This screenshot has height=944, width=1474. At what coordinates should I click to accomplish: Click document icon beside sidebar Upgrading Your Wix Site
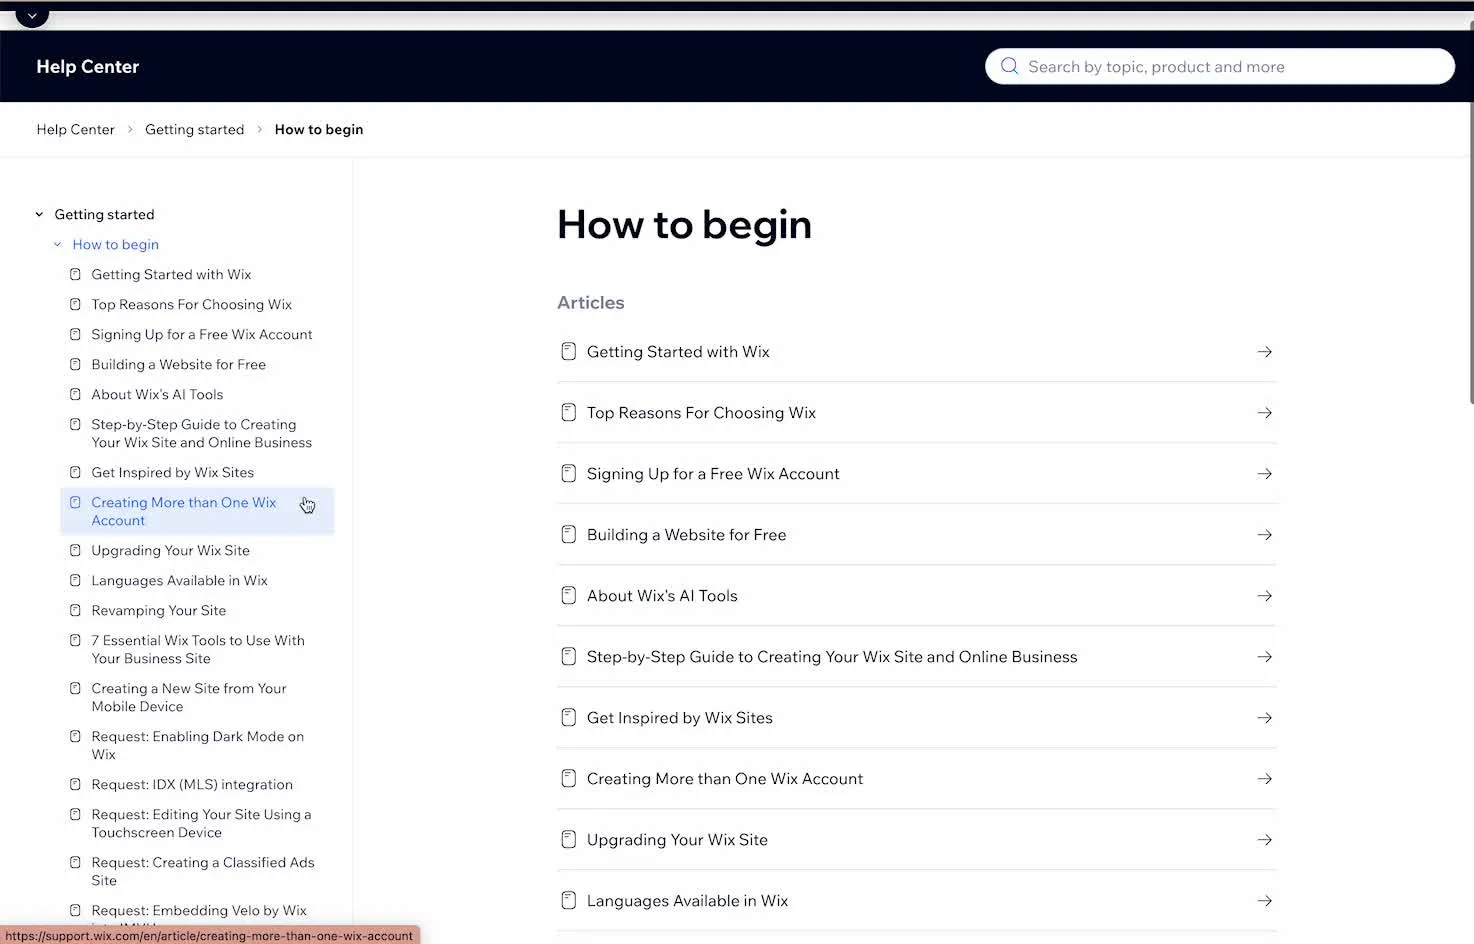coord(75,550)
